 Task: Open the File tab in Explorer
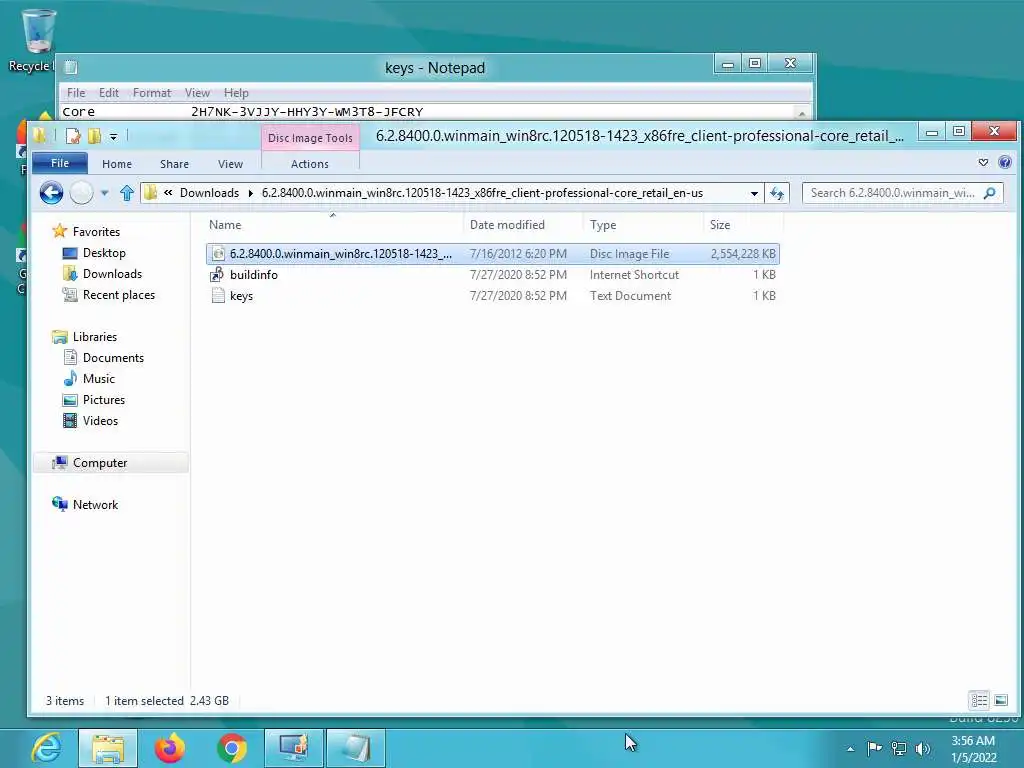point(59,163)
